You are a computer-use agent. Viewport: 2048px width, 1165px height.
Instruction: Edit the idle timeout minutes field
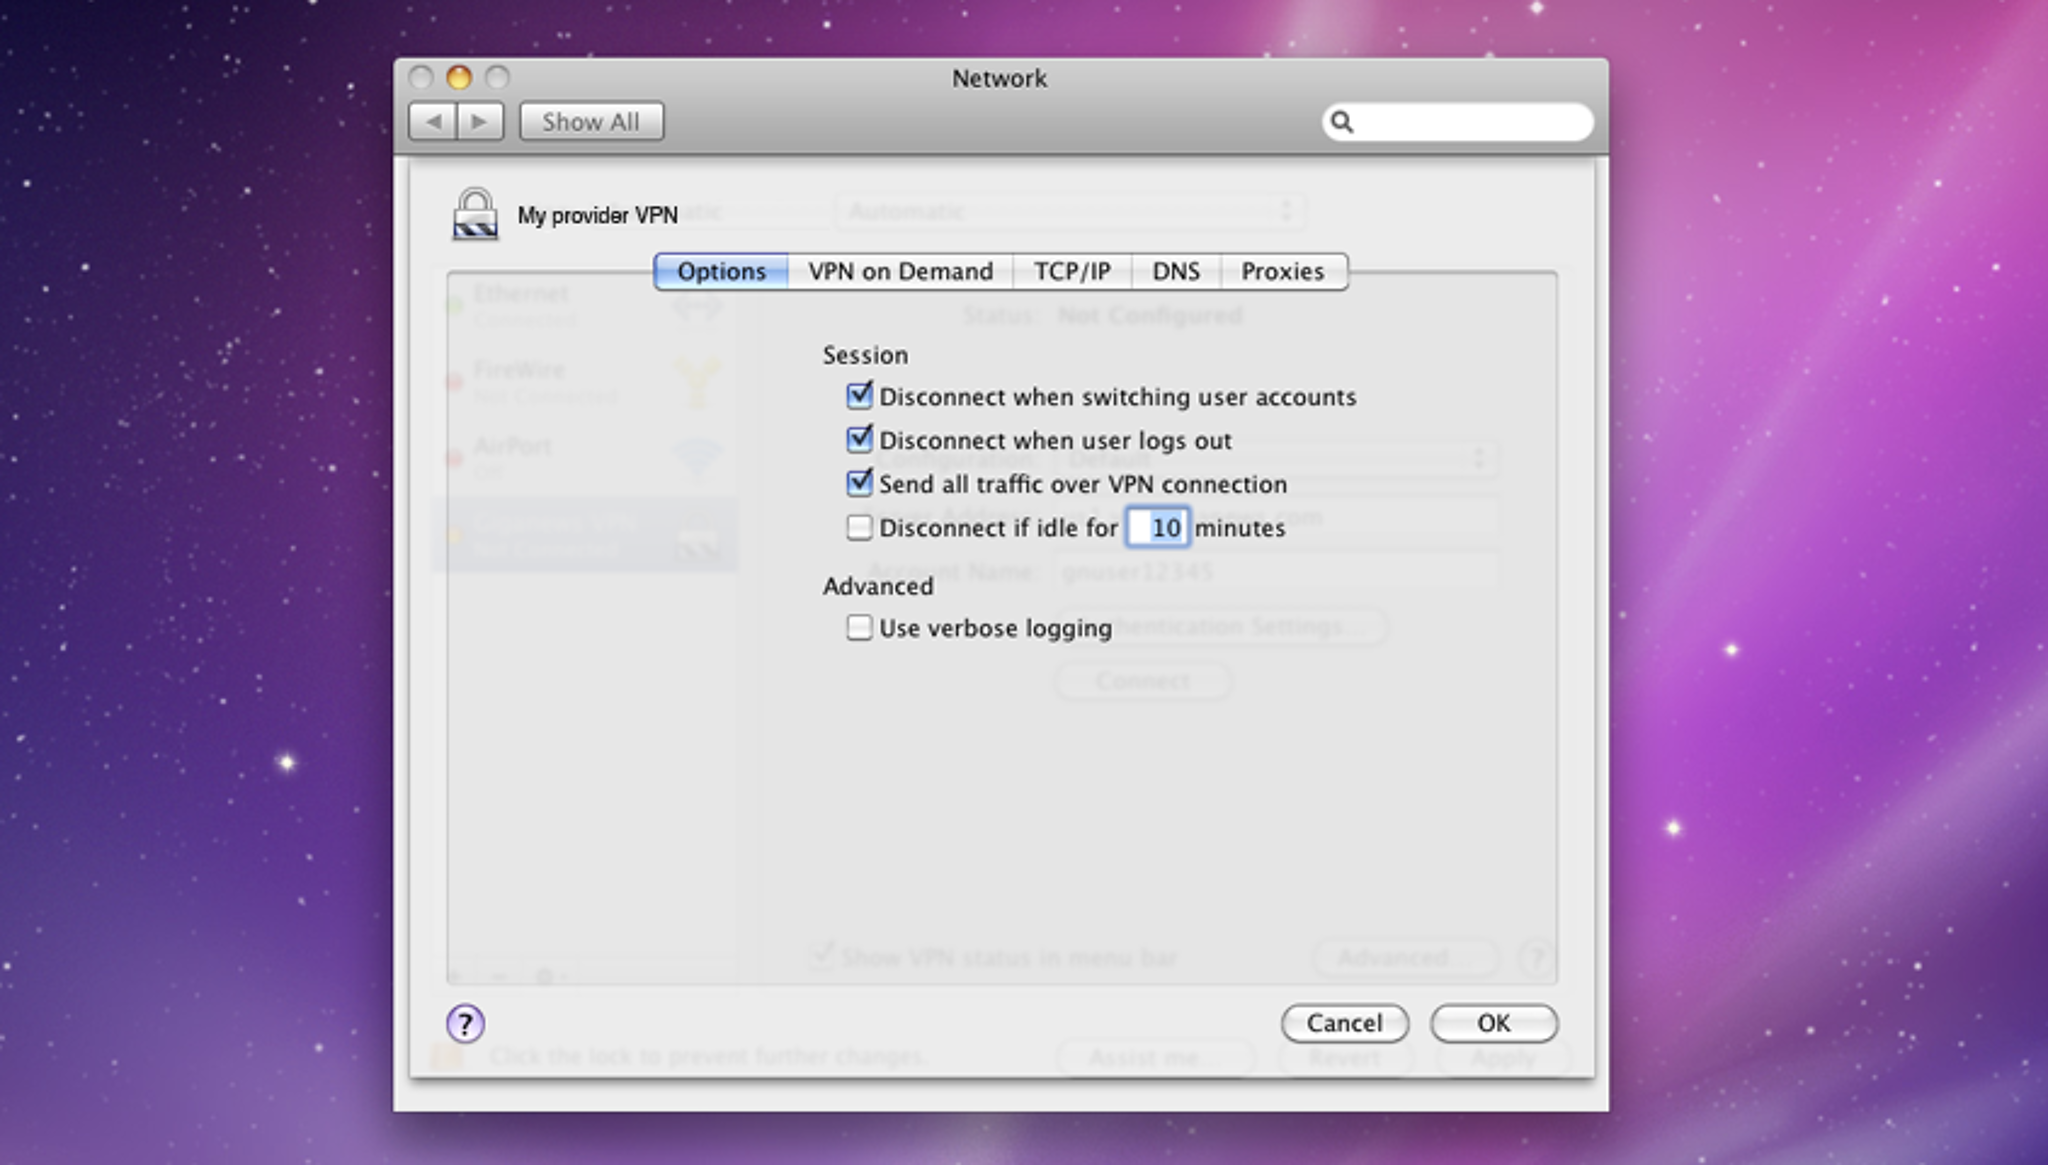(1158, 528)
